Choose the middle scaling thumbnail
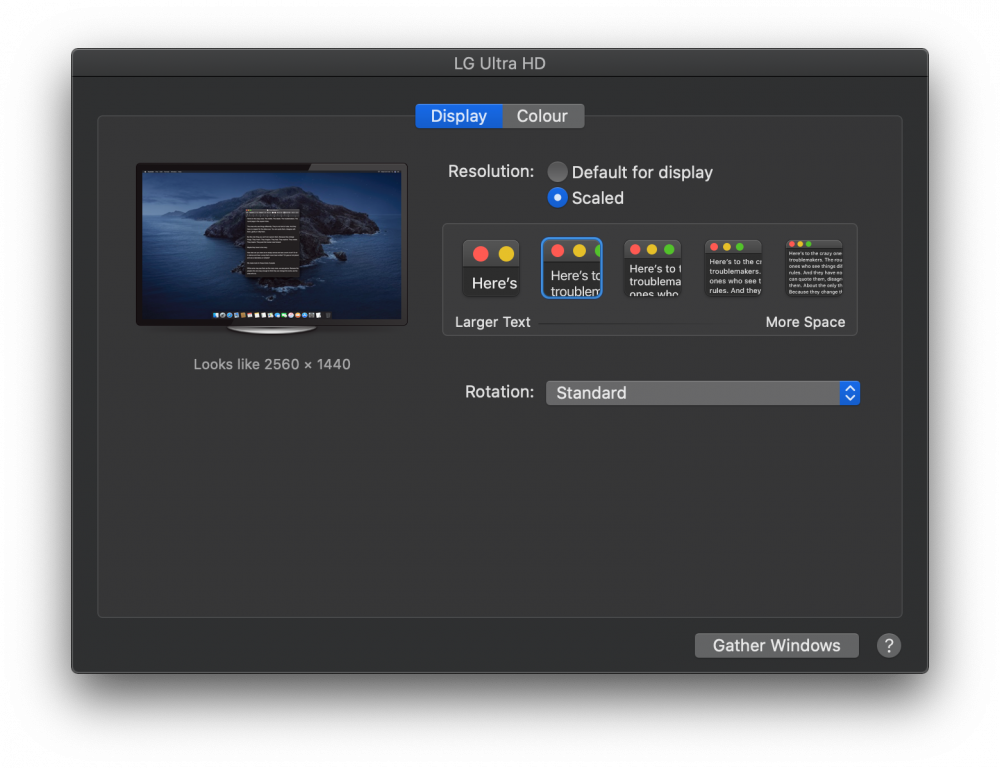 [652, 268]
